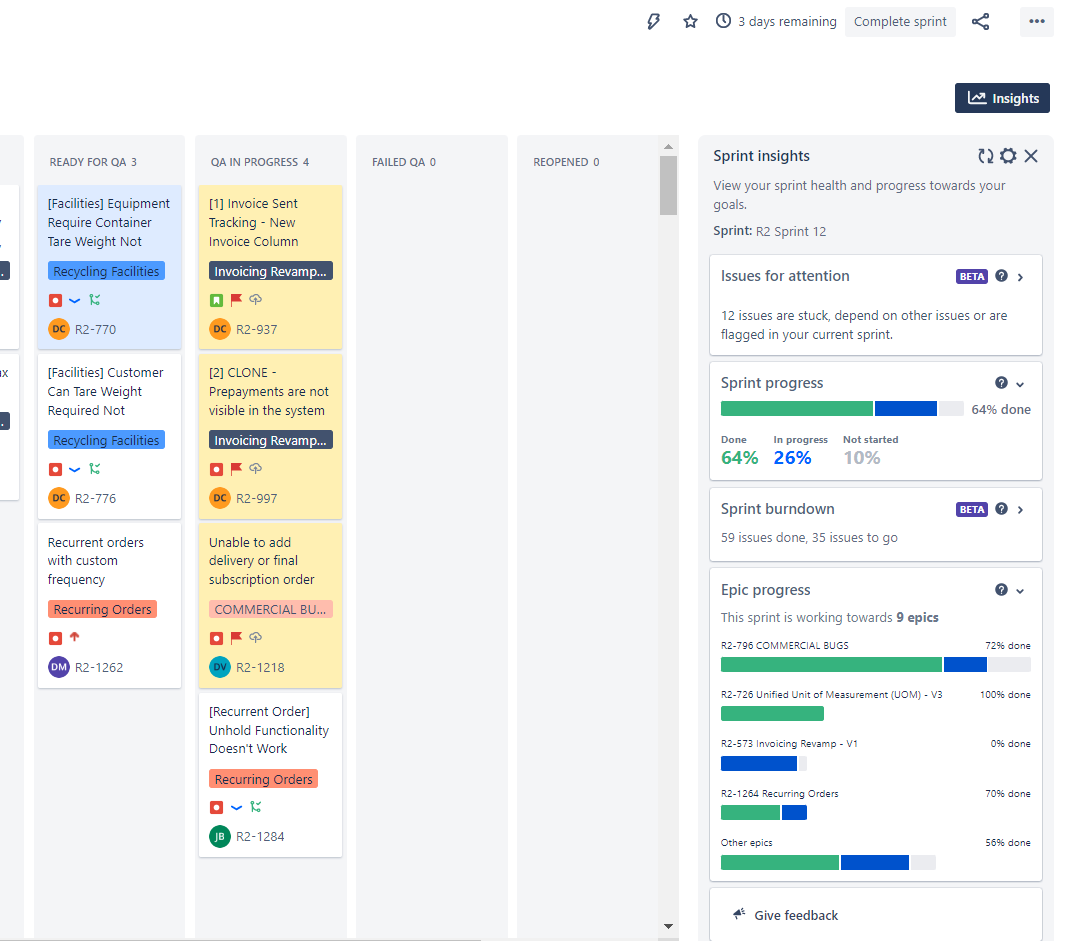The height and width of the screenshot is (941, 1077).
Task: Expand the Sprint progress section chevron
Action: [x=1019, y=383]
